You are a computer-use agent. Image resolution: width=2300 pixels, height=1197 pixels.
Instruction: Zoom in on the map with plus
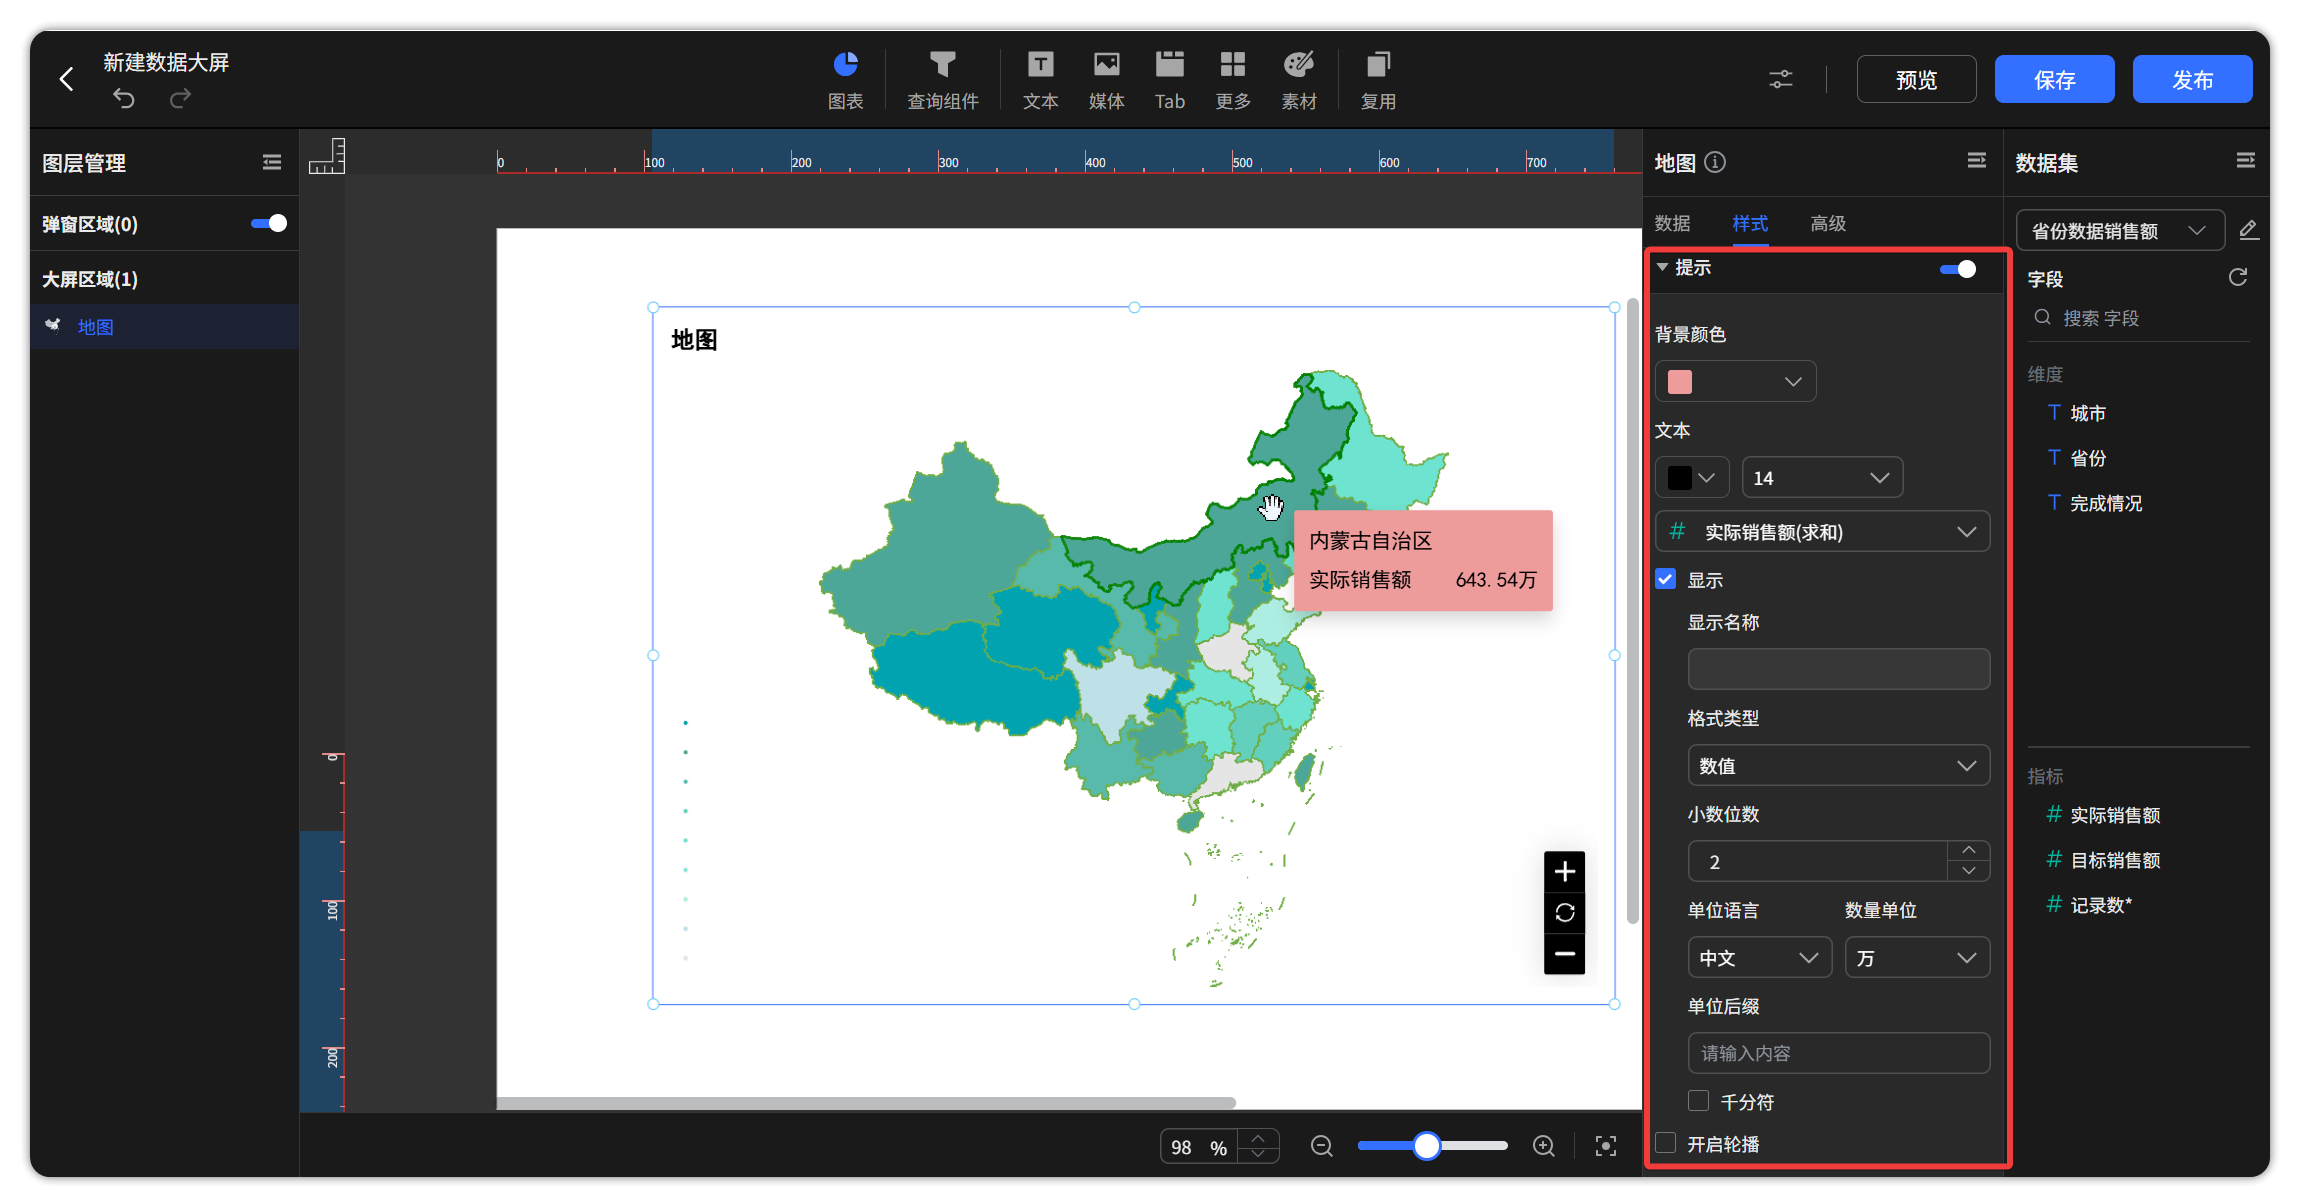pyautogui.click(x=1564, y=872)
